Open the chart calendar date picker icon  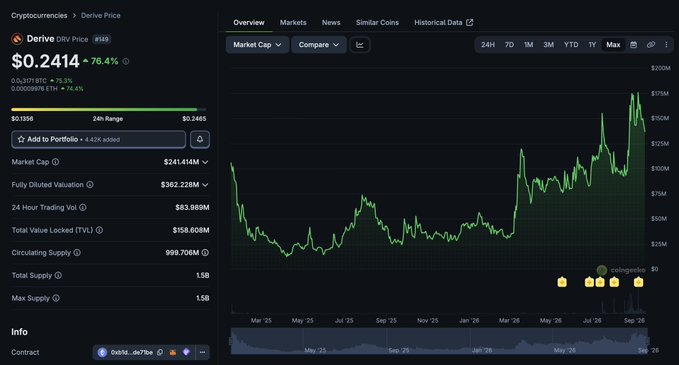tap(634, 45)
